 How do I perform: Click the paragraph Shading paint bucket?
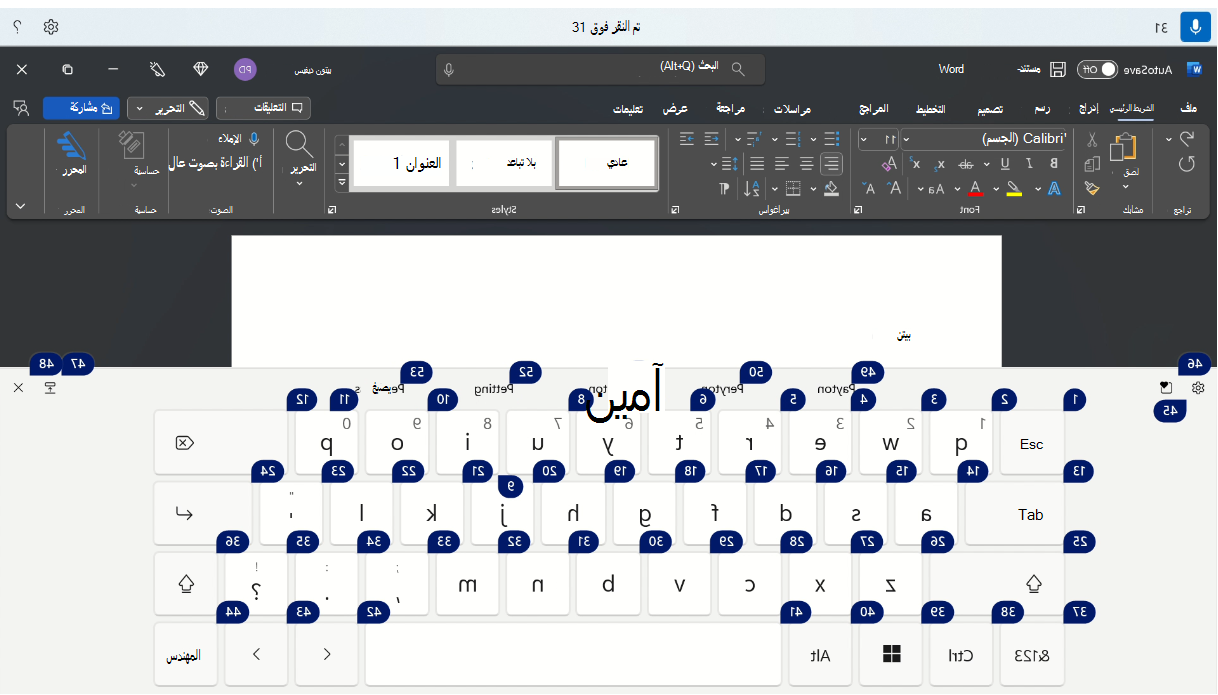[831, 189]
